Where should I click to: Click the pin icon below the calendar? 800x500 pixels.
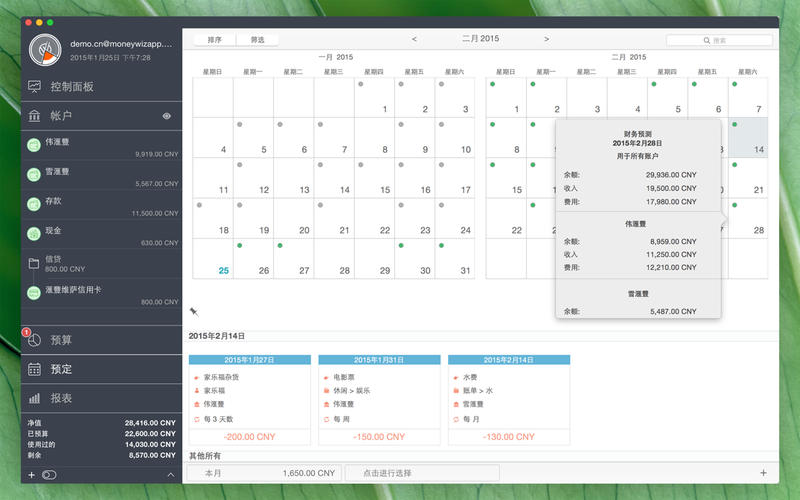click(x=194, y=313)
